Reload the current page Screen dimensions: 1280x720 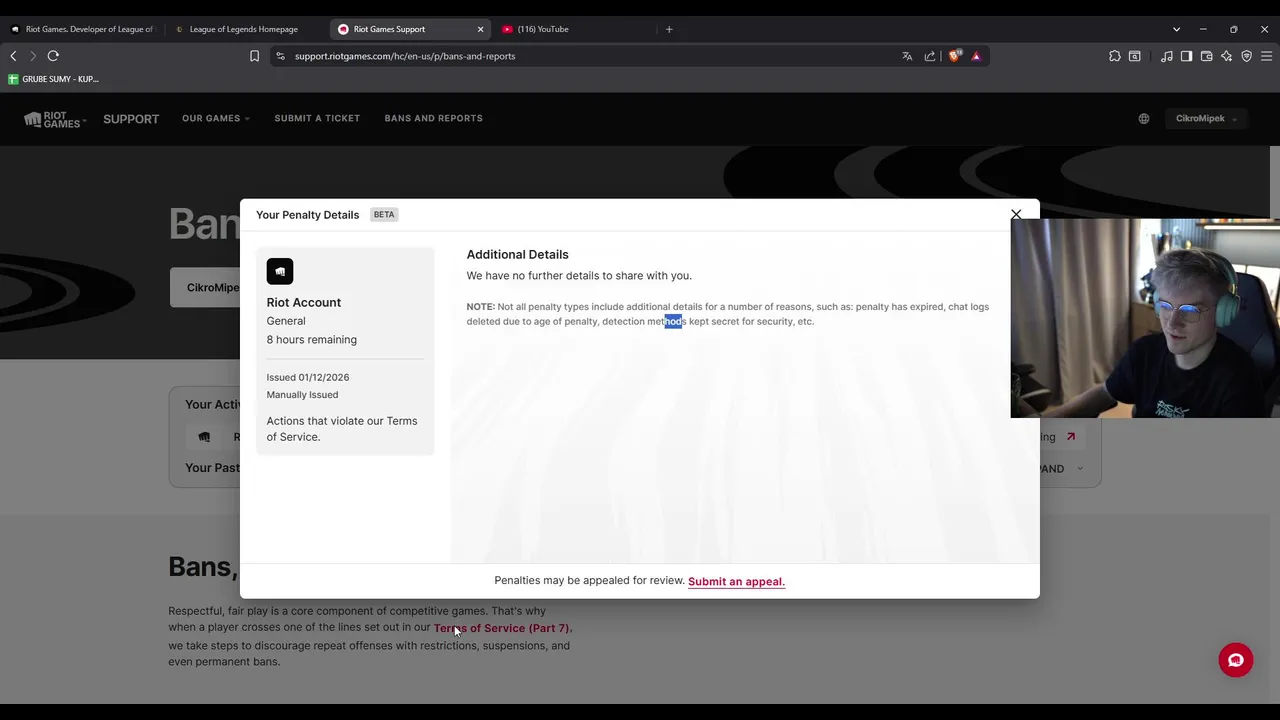[x=53, y=56]
